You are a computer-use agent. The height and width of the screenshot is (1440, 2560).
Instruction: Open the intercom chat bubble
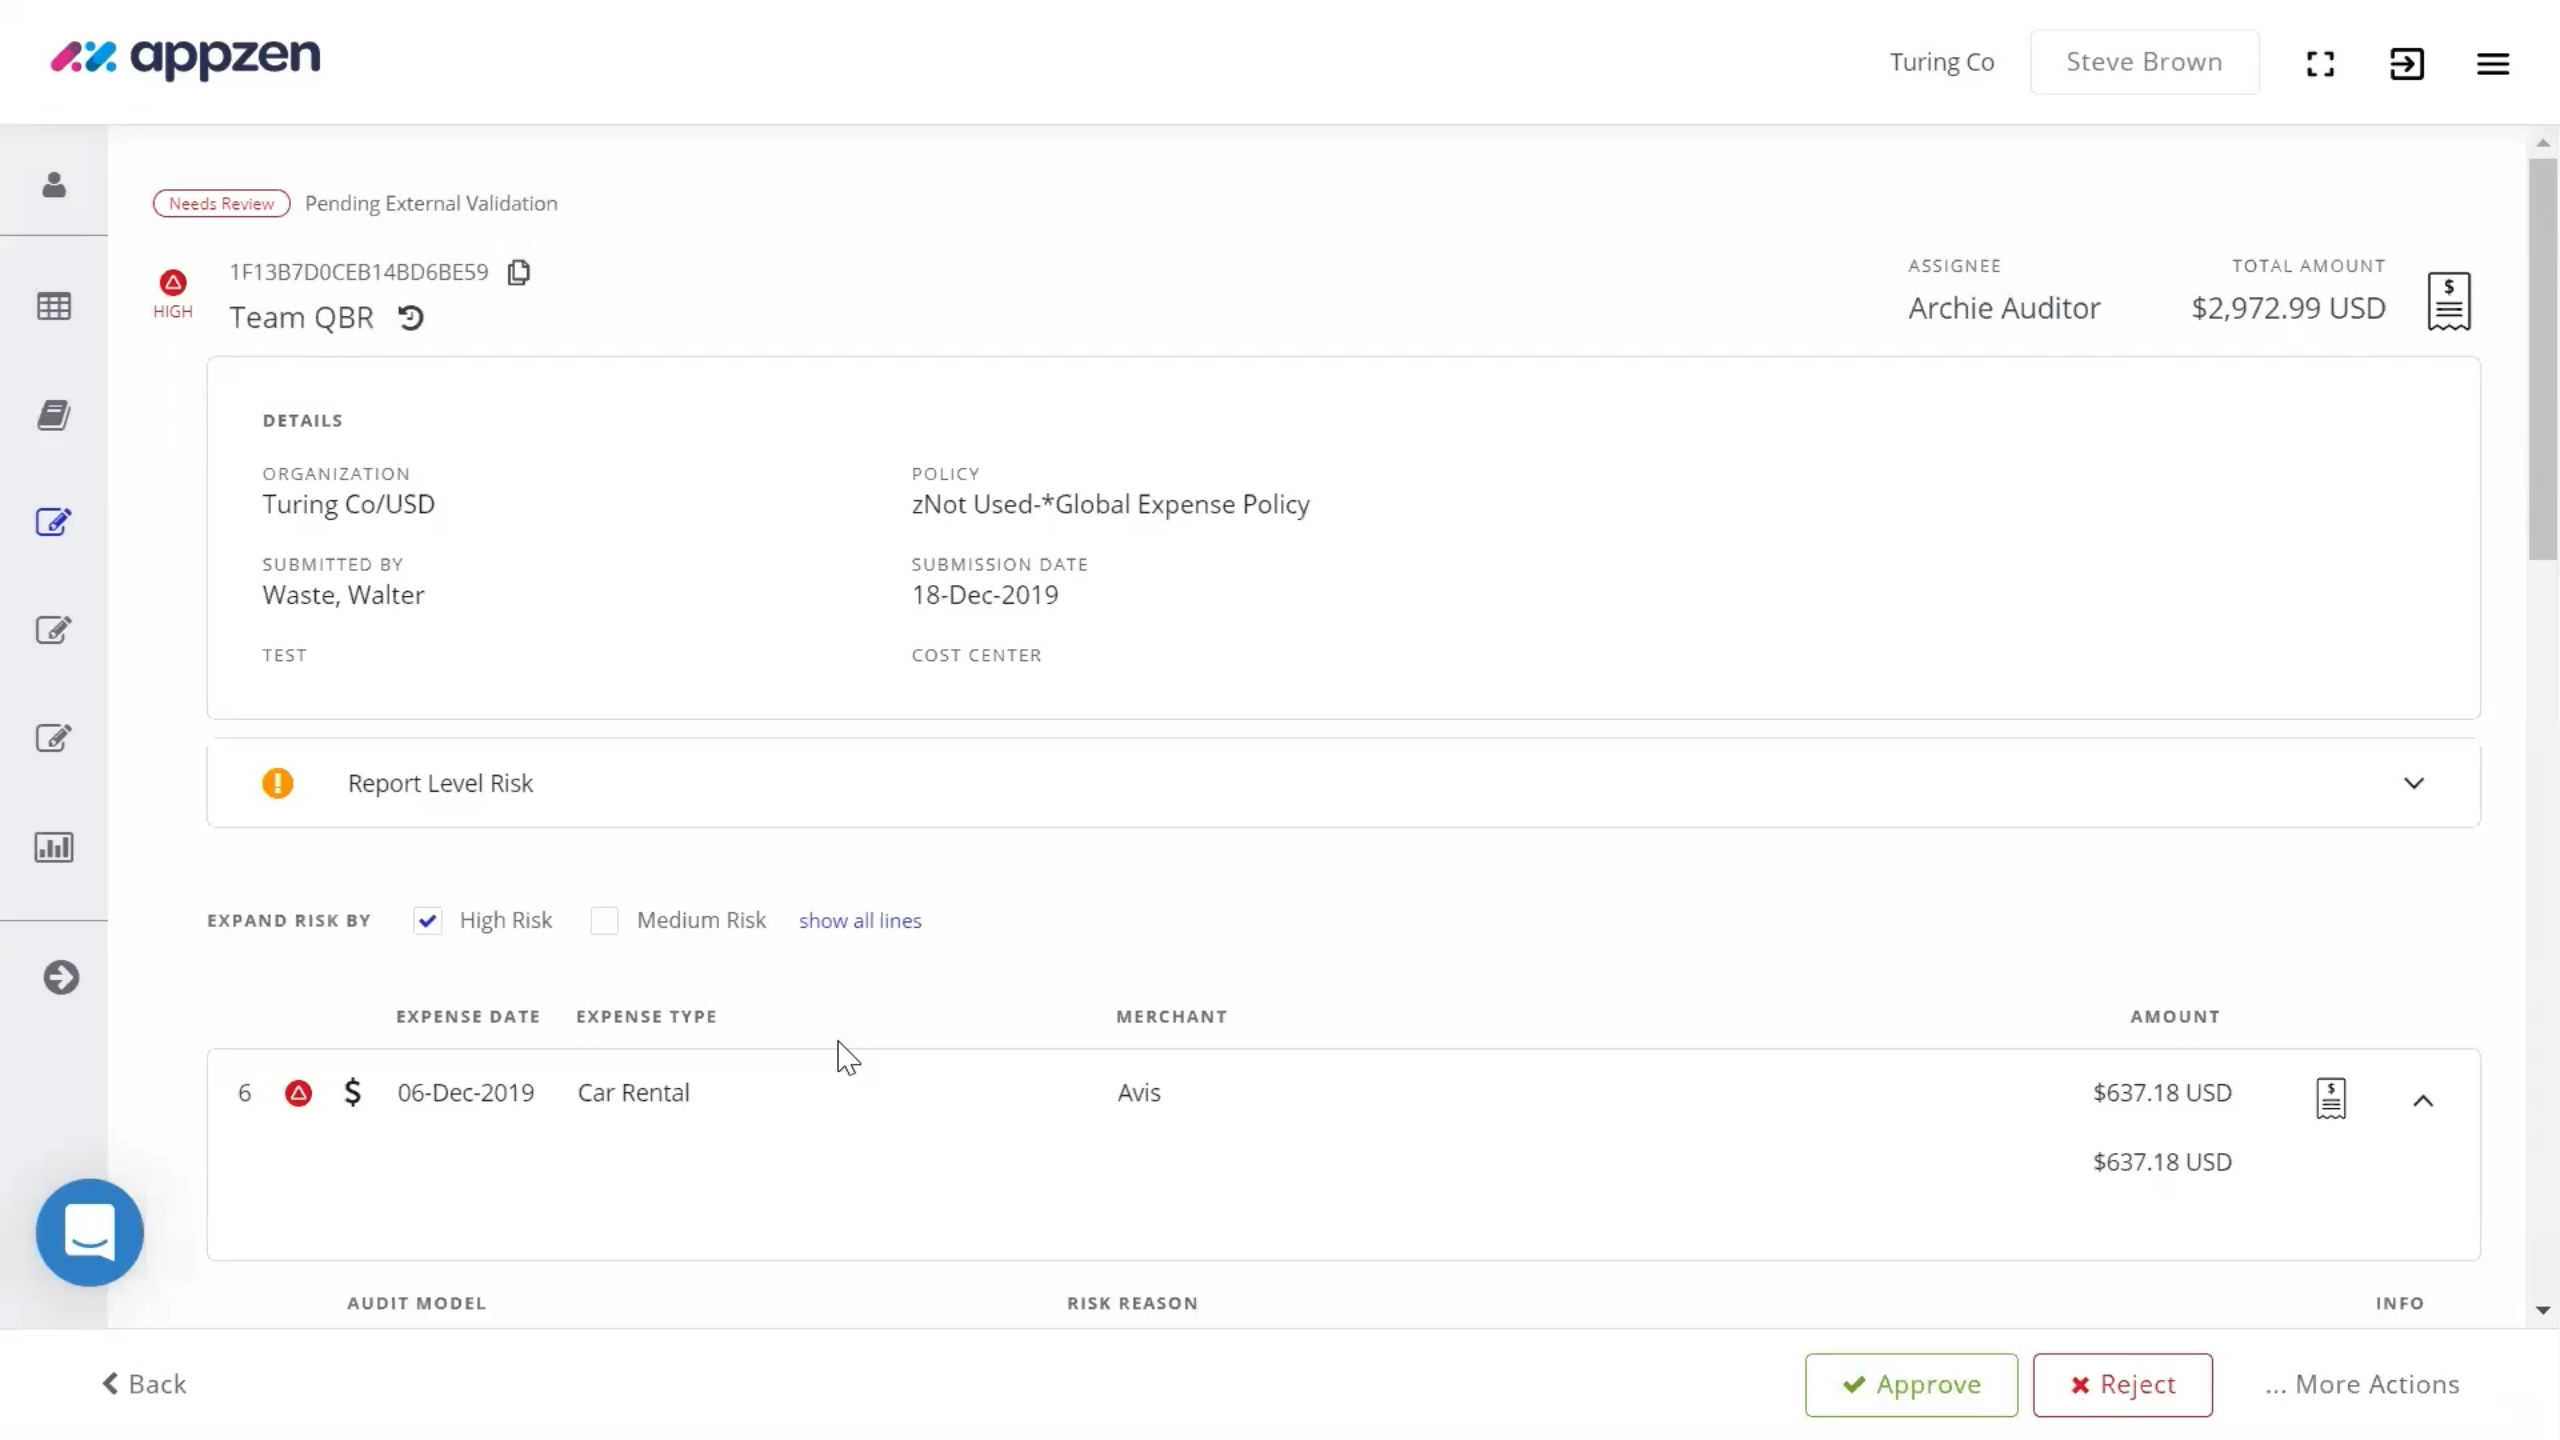click(89, 1232)
